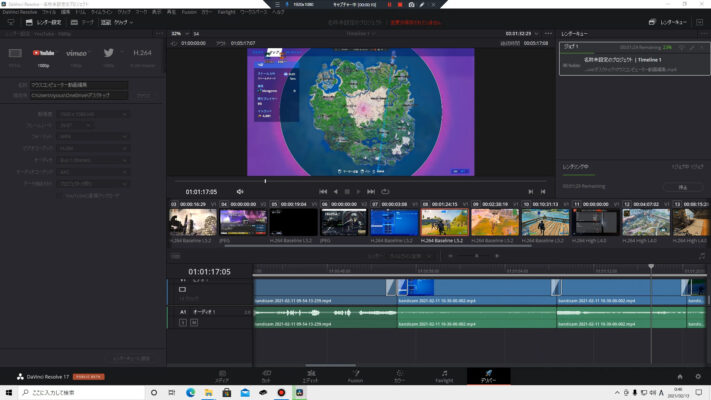711x400 pixels.
Task: Jump to first frame in viewer
Action: (x=323, y=192)
